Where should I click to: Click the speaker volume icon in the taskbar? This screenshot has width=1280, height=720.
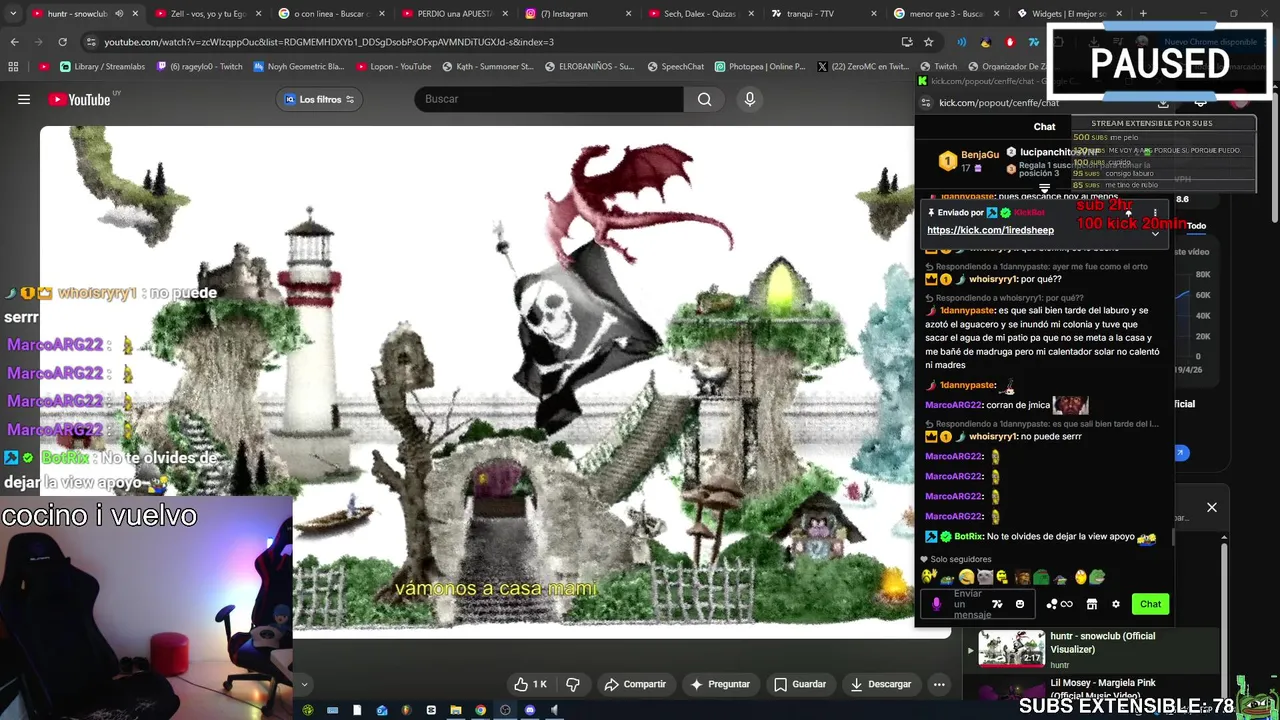554,710
